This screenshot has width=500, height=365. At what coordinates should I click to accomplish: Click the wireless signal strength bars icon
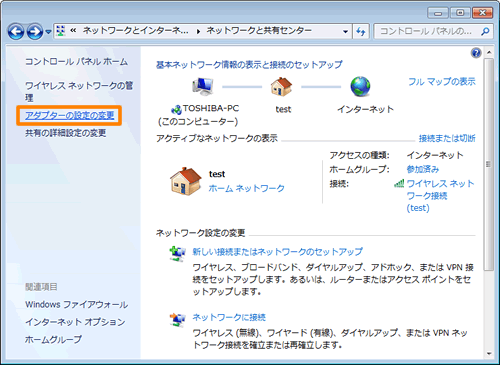tap(399, 183)
